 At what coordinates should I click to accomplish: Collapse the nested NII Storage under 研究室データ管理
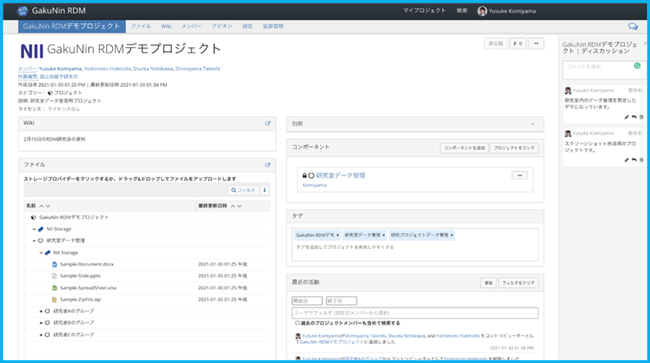click(41, 253)
